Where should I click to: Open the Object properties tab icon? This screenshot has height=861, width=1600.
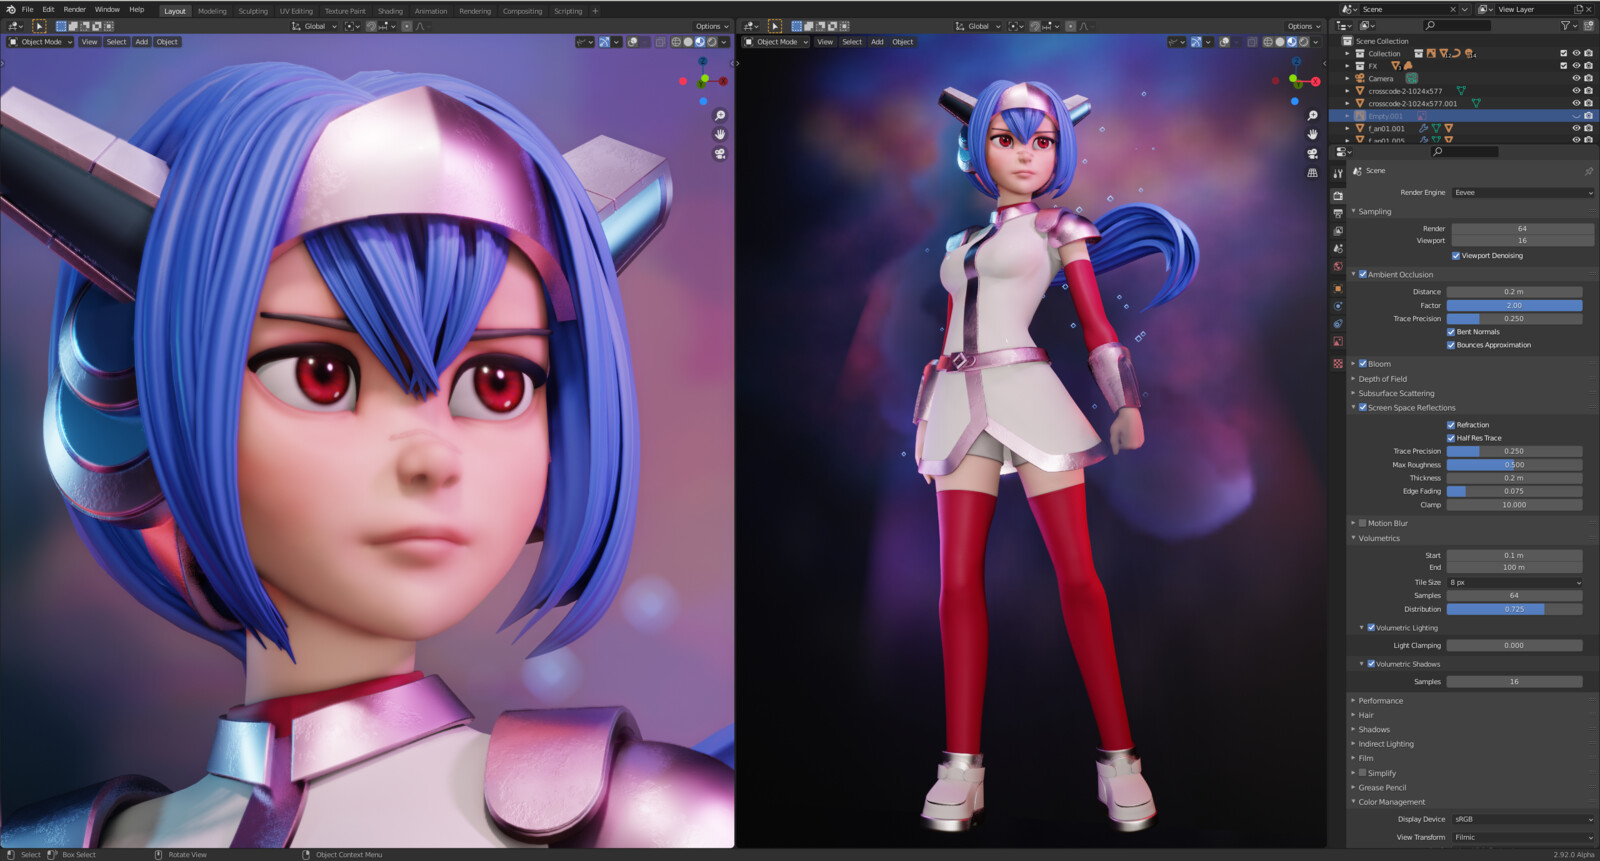[1338, 289]
